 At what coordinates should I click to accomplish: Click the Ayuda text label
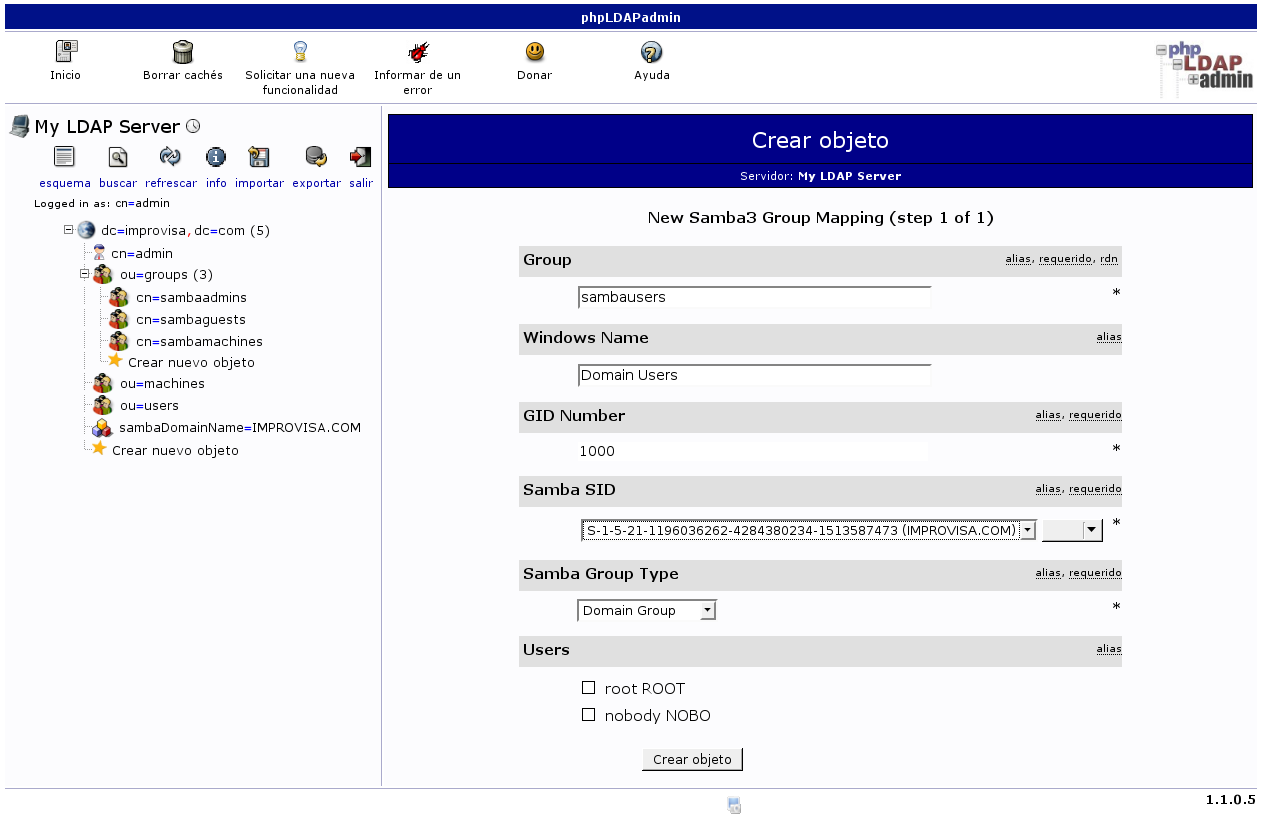(652, 75)
